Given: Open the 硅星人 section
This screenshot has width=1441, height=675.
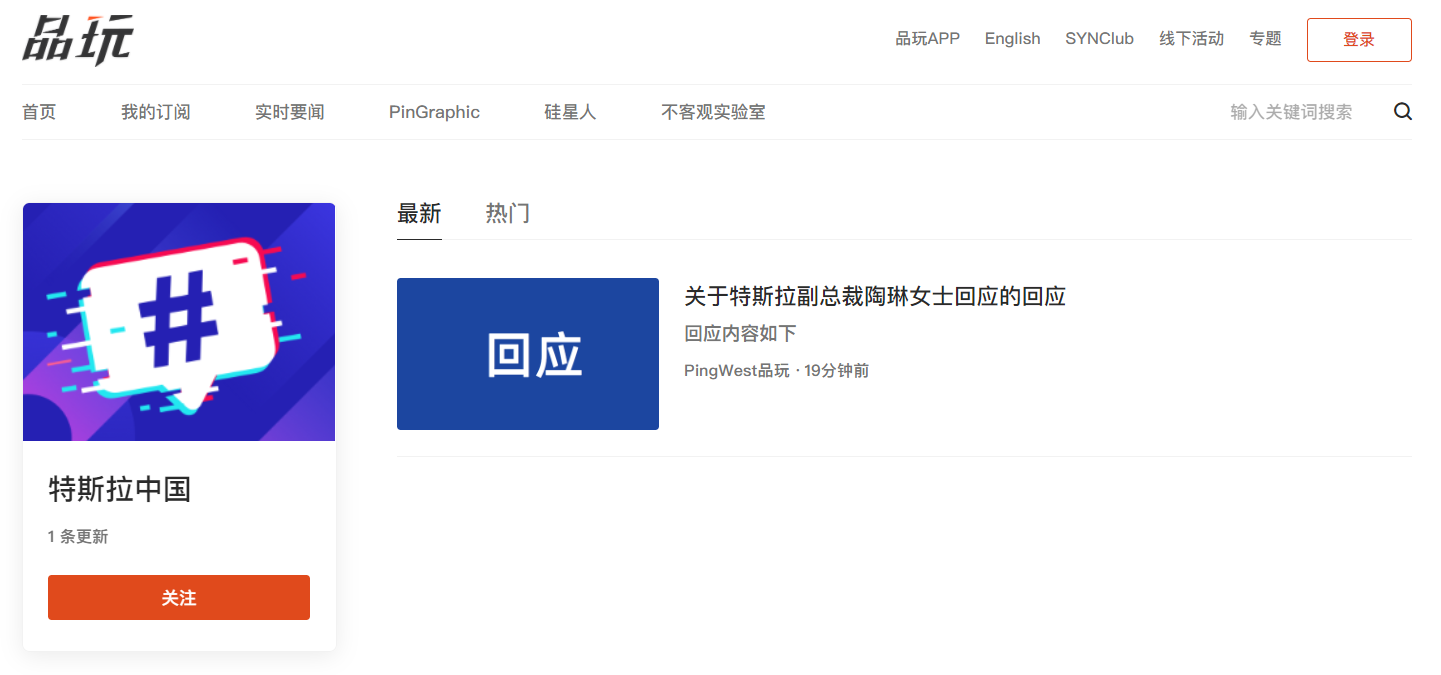Looking at the screenshot, I should pyautogui.click(x=570, y=112).
